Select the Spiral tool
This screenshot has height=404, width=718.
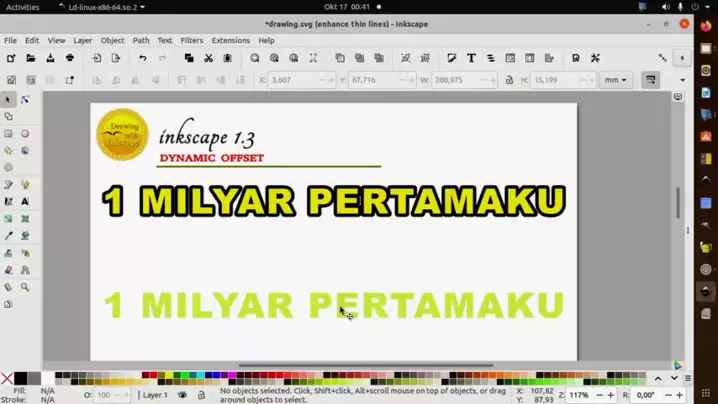(9, 167)
